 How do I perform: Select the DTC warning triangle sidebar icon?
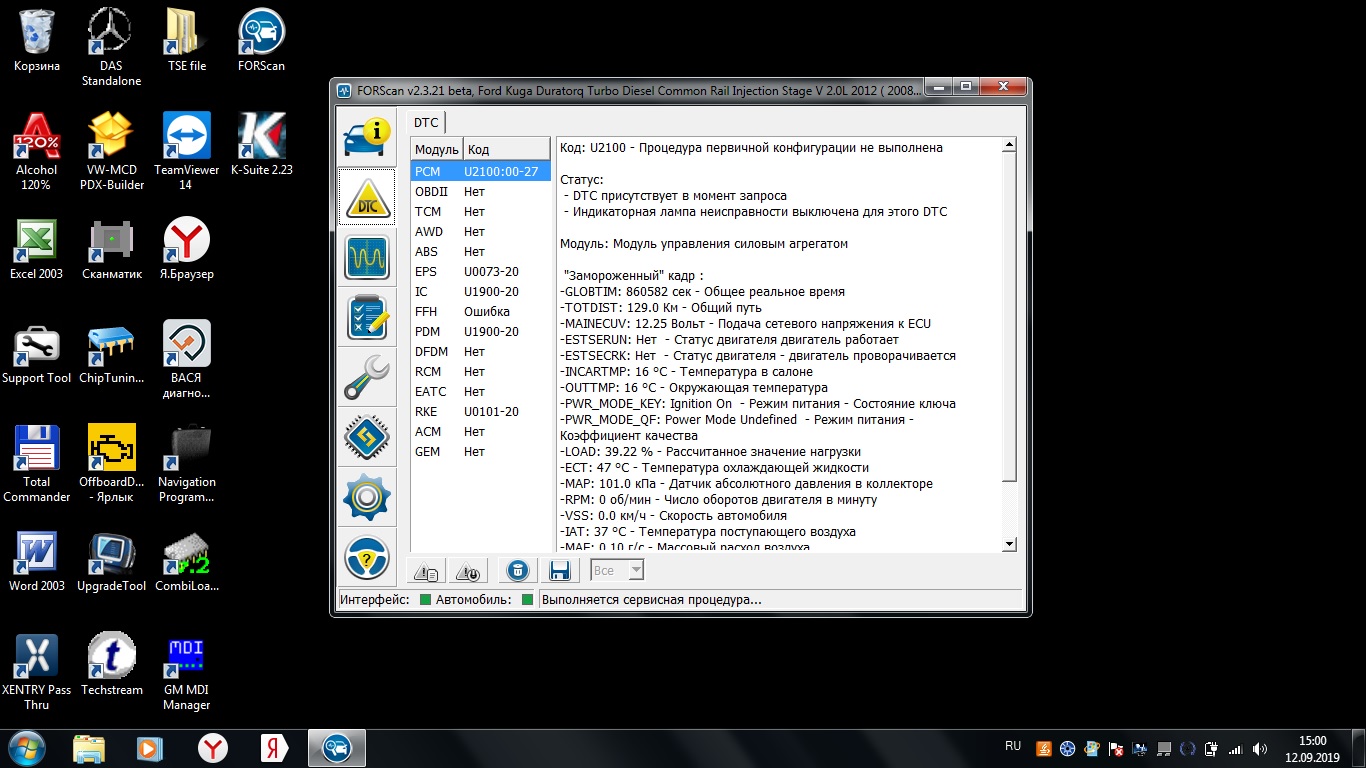(366, 198)
